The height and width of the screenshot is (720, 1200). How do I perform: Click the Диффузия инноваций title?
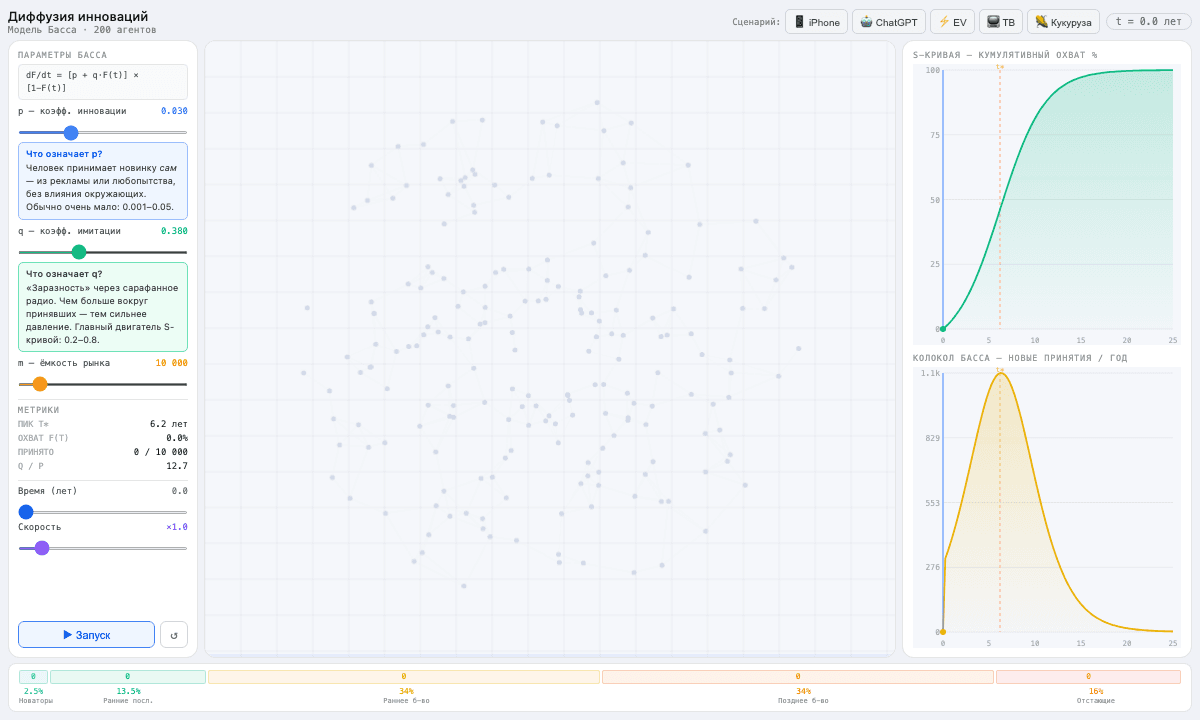pyautogui.click(x=78, y=16)
